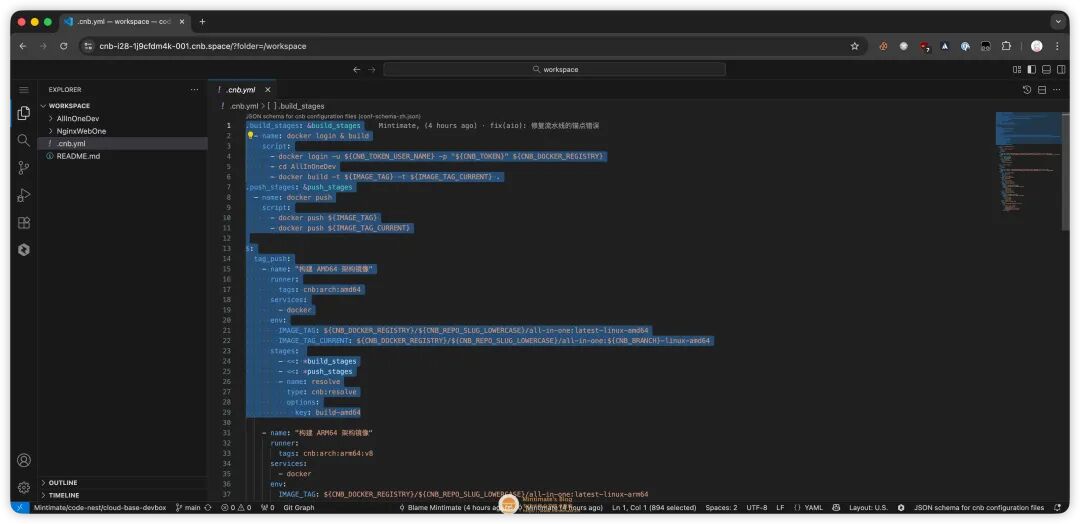Open the Source Control view
Screen dimensions: 1080x524
[x=24, y=167]
